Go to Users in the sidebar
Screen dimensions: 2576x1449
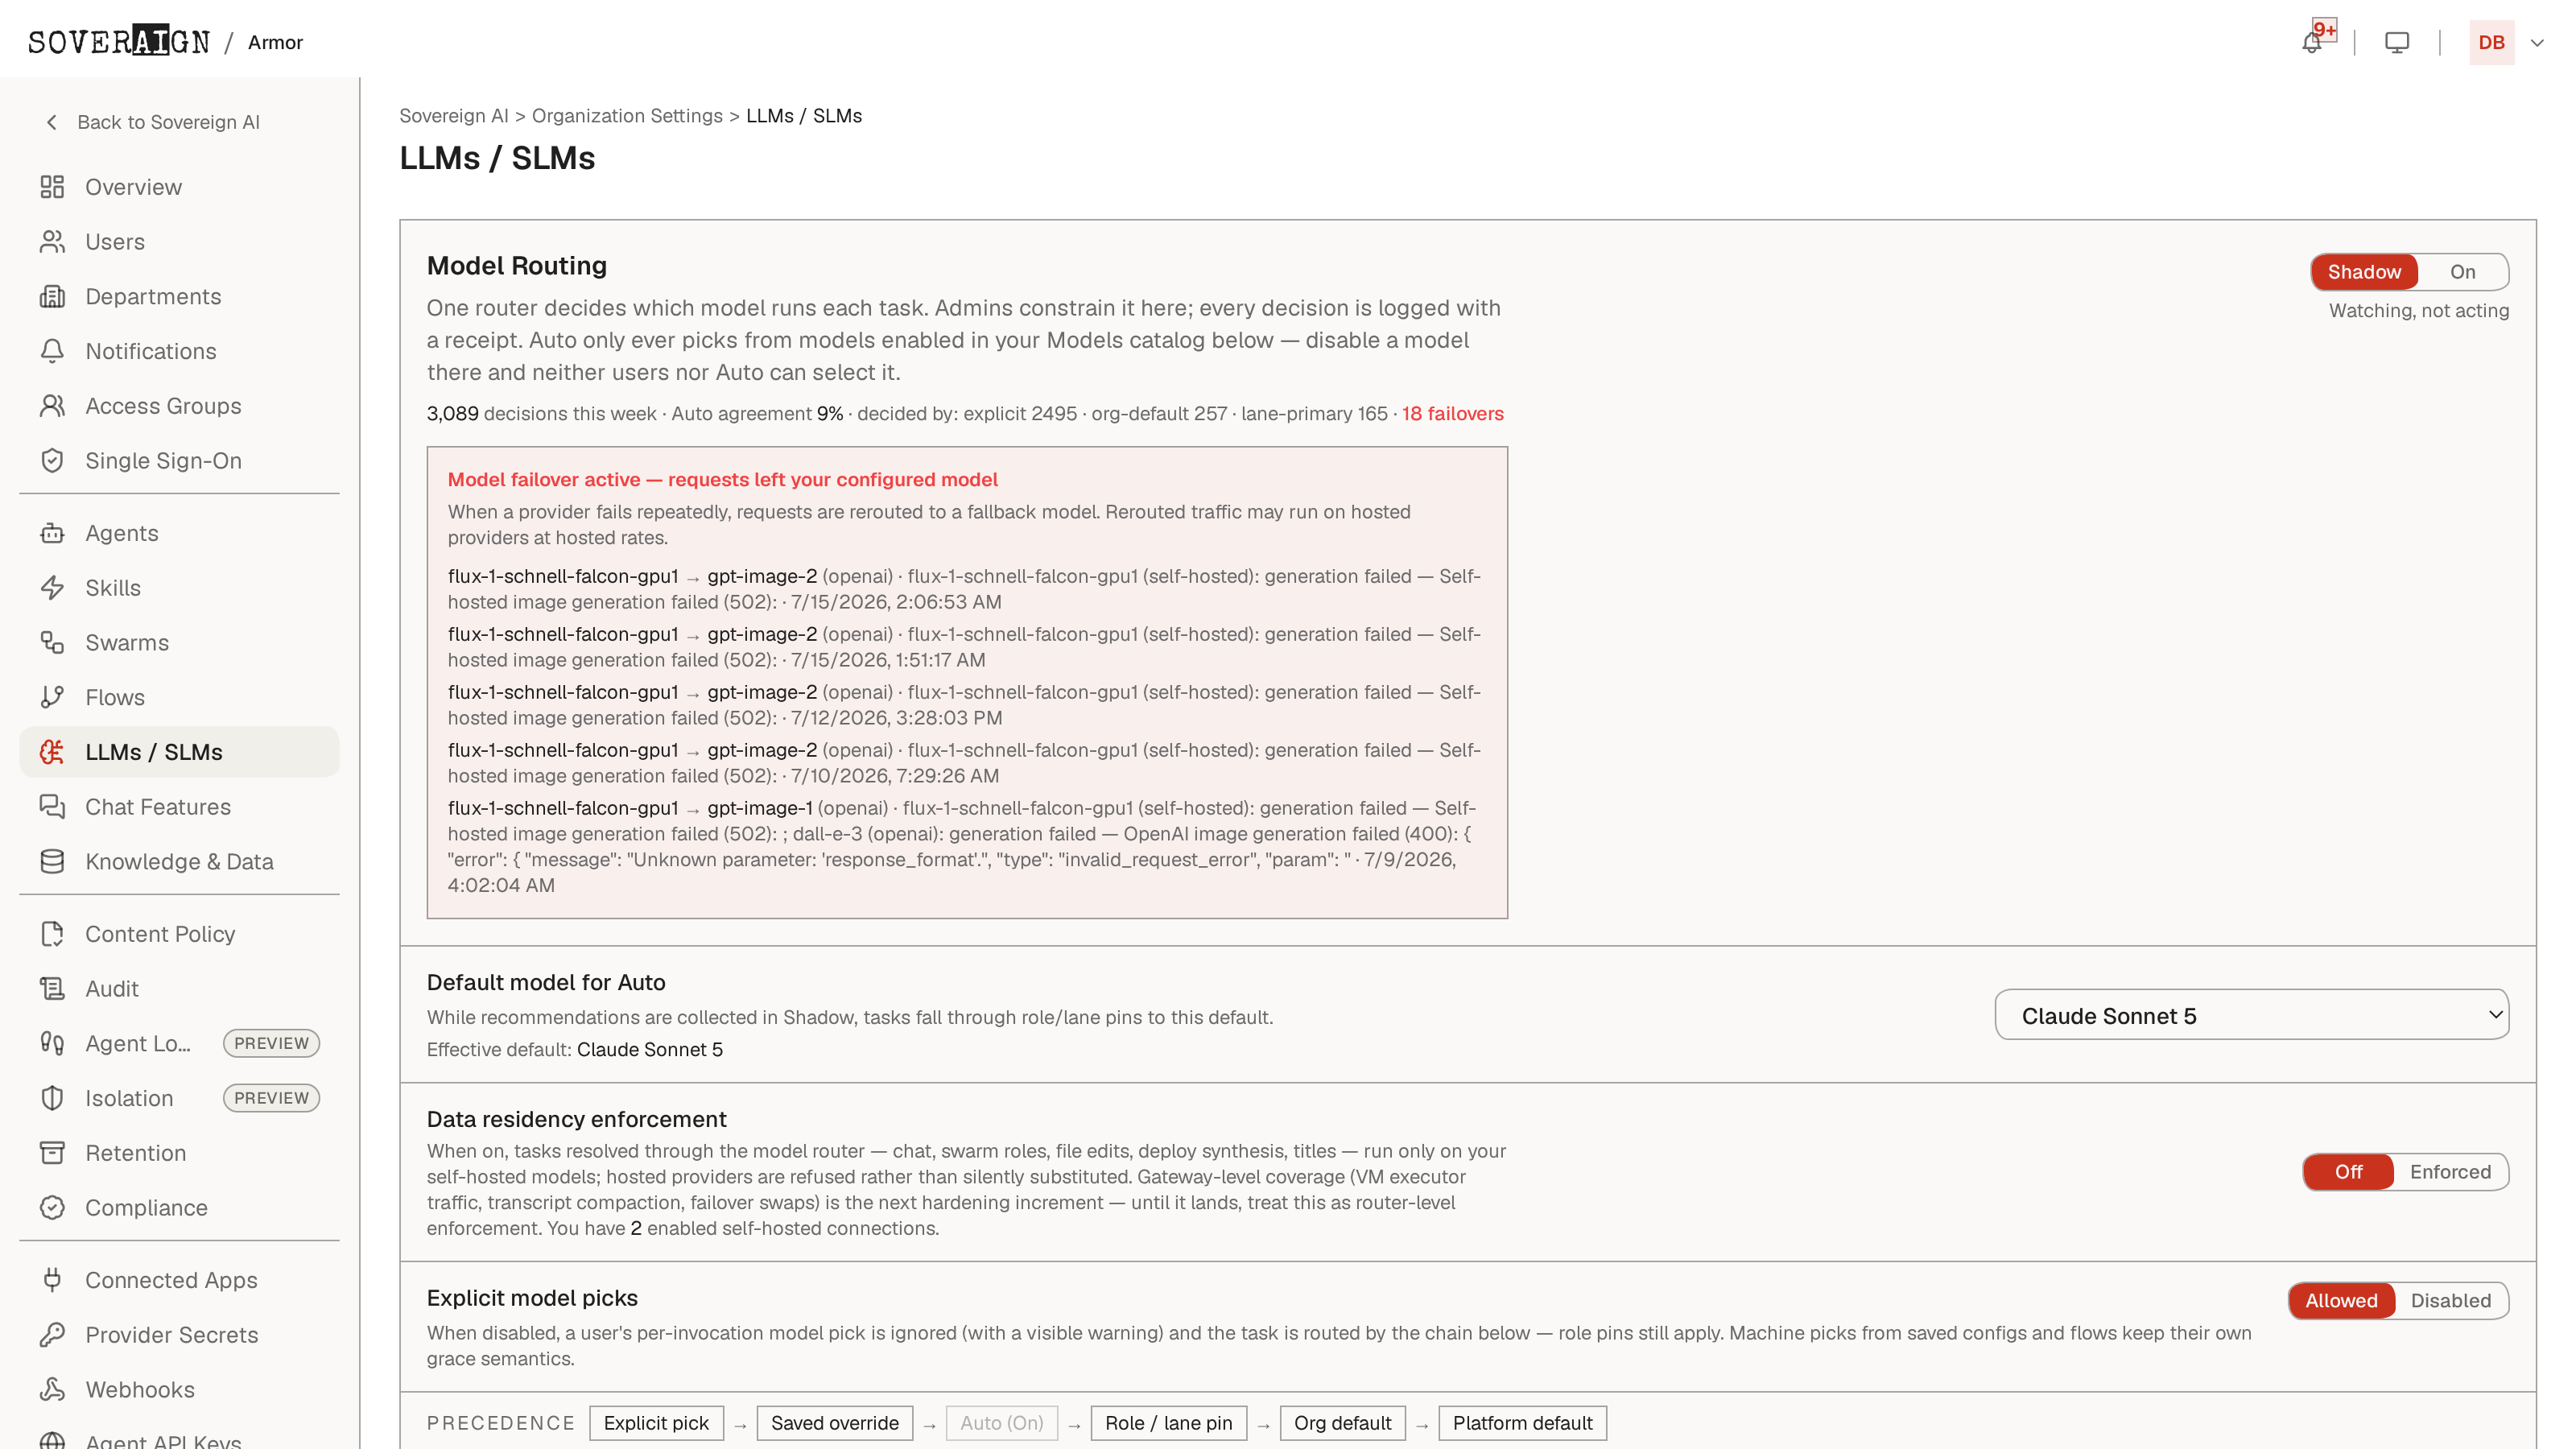[179, 242]
